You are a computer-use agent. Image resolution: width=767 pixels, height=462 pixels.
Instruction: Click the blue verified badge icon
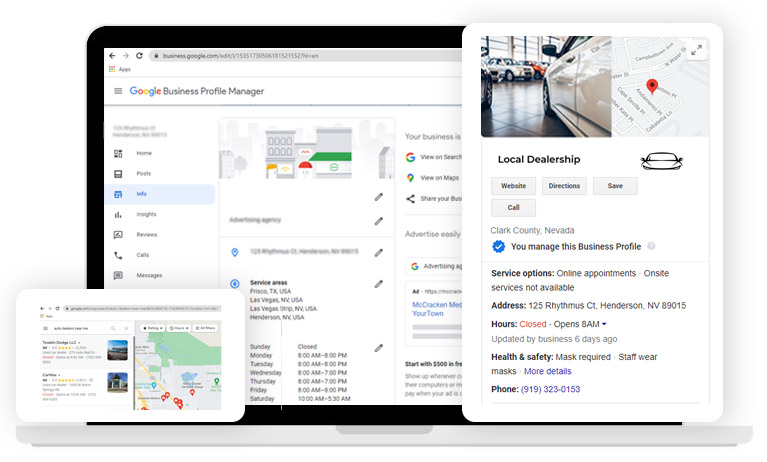[x=498, y=246]
